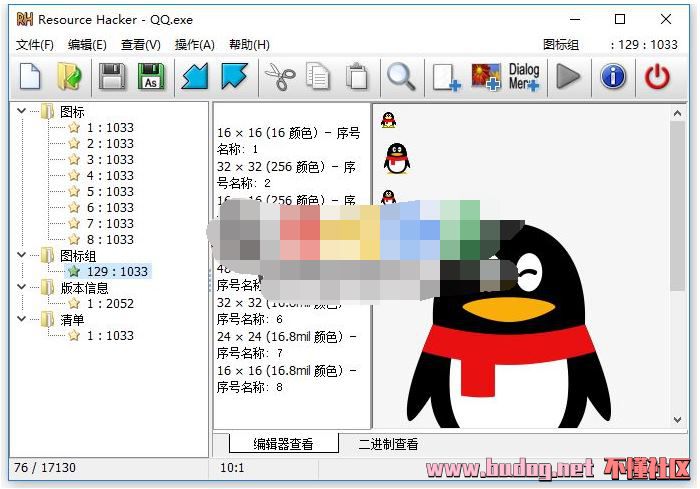
Task: Click the scissors Cut icon
Action: tap(280, 77)
